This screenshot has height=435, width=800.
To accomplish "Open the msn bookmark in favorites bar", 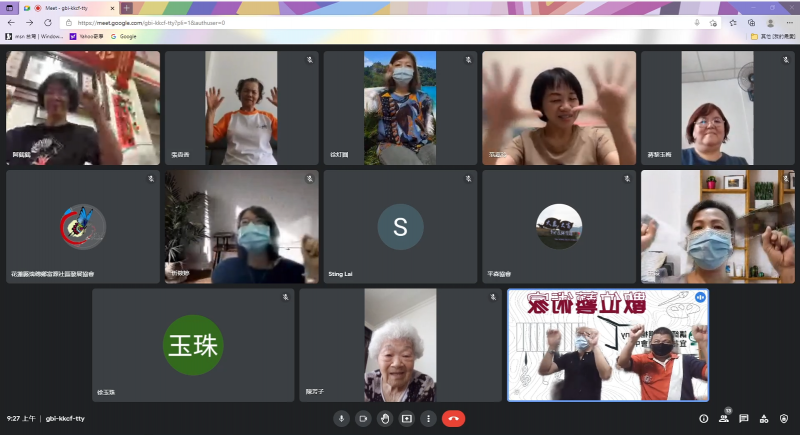I will click(x=34, y=37).
